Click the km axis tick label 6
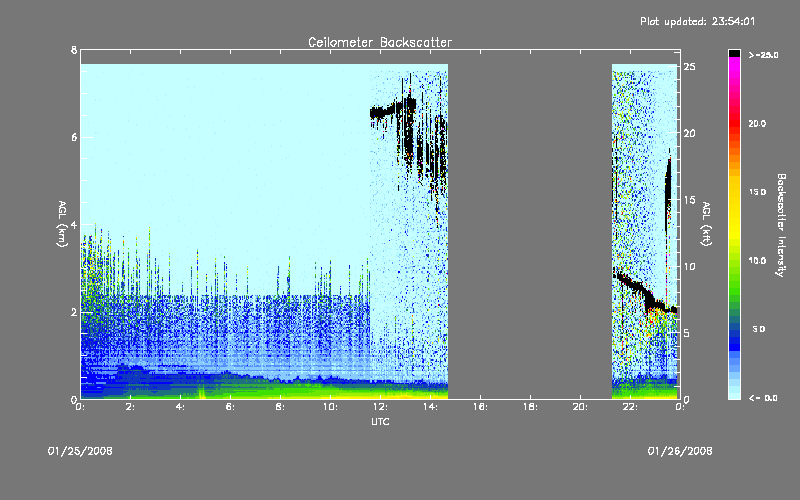The width and height of the screenshot is (800, 500). 74,137
